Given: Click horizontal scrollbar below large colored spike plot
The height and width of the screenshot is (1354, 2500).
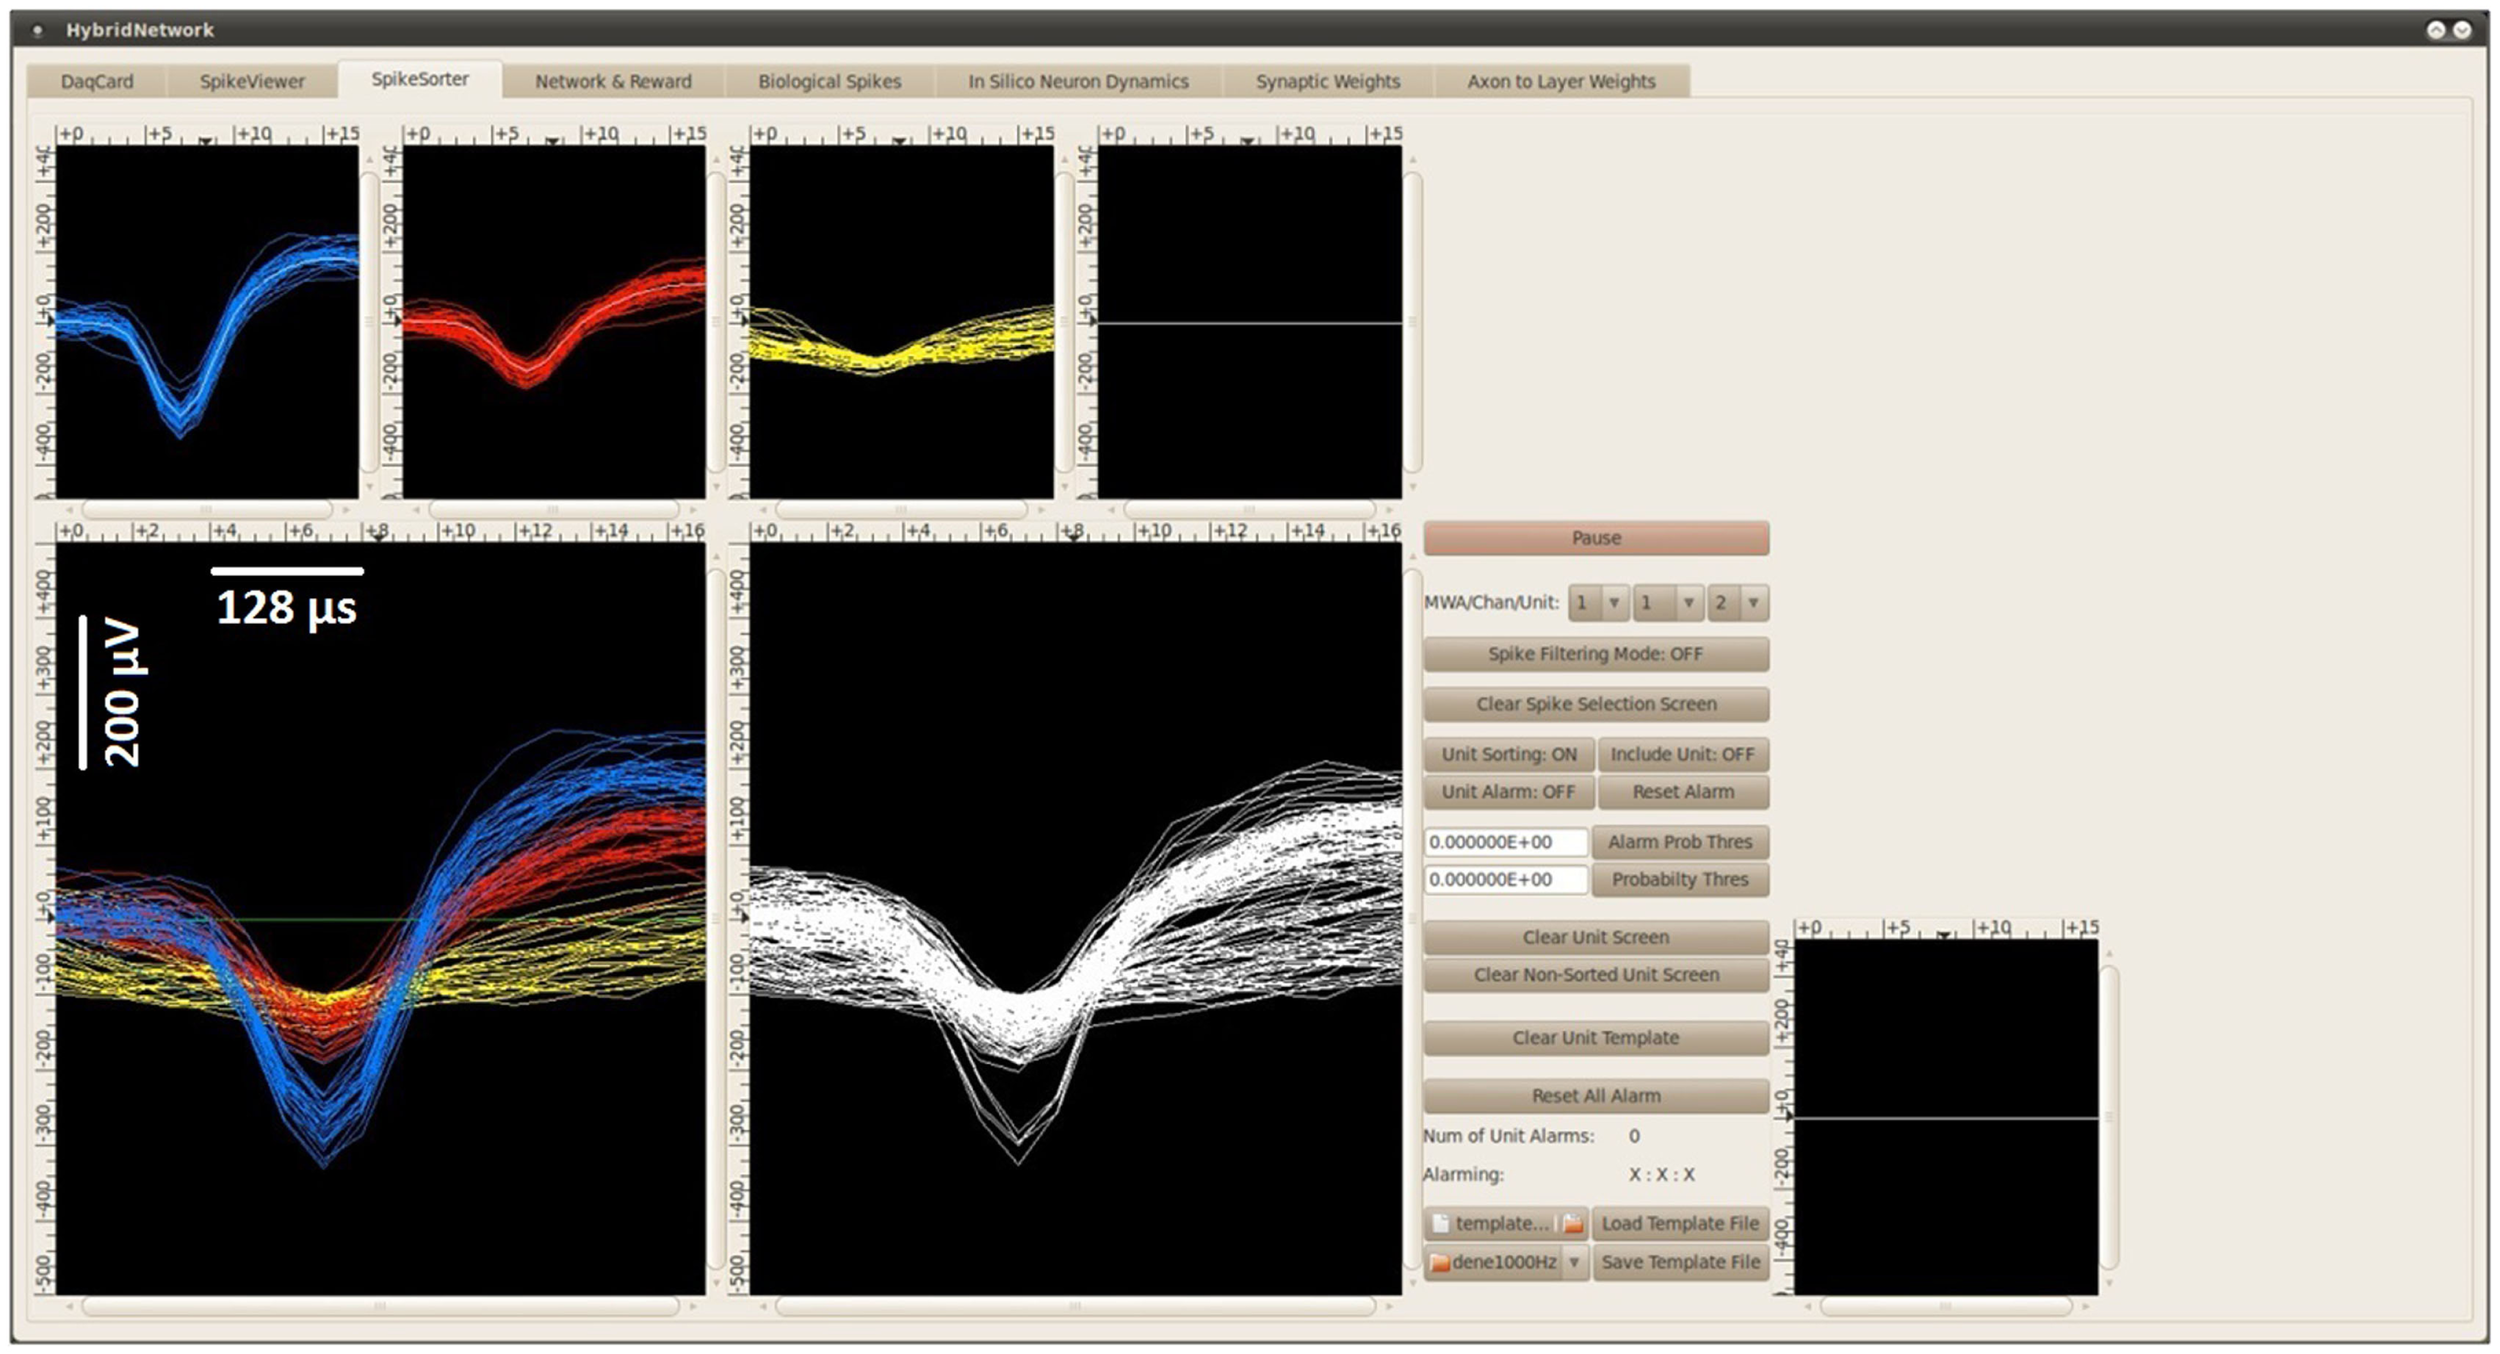Looking at the screenshot, I should tap(380, 1307).
